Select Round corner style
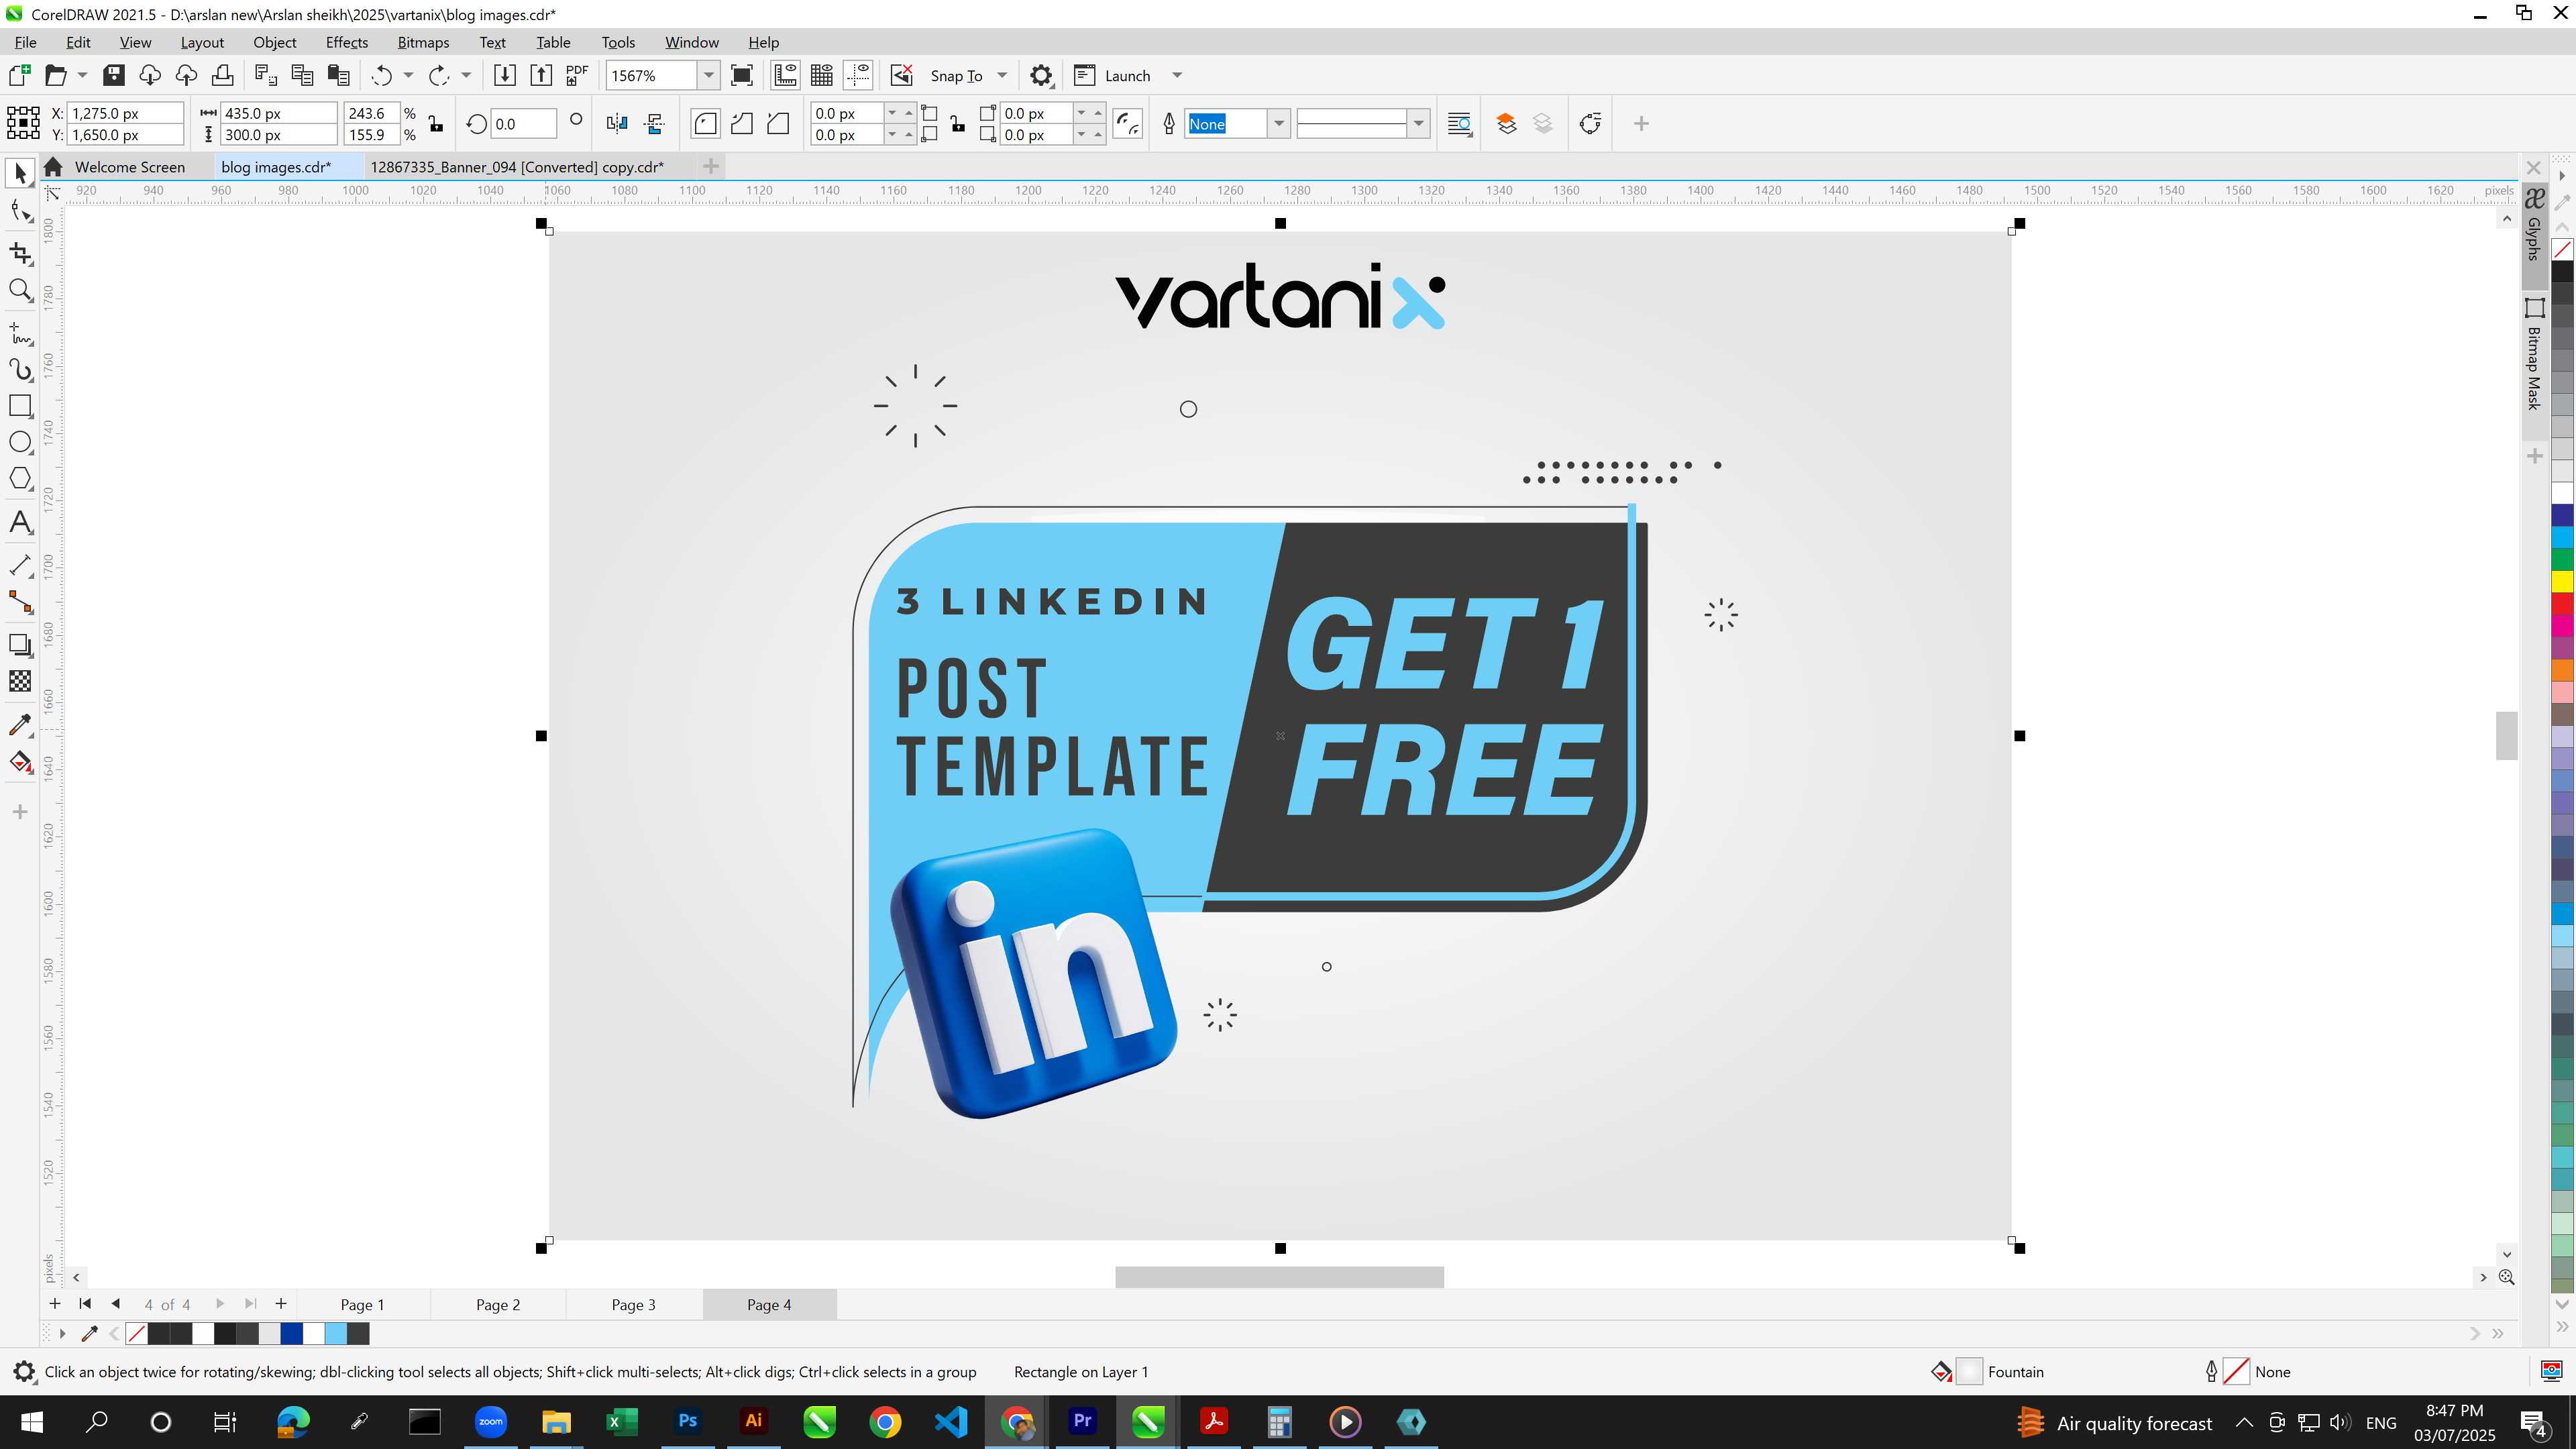This screenshot has width=2576, height=1449. point(705,124)
